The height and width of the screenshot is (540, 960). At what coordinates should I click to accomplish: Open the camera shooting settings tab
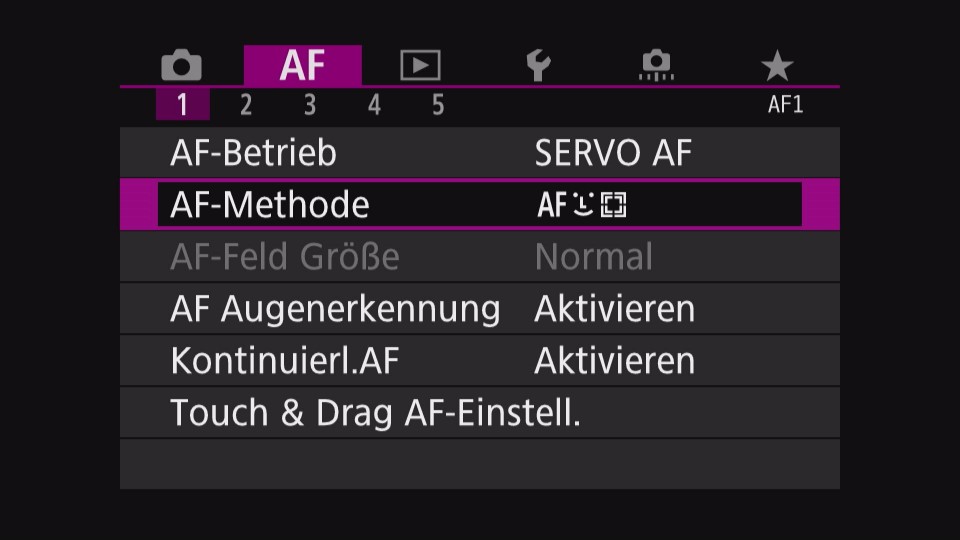point(181,65)
